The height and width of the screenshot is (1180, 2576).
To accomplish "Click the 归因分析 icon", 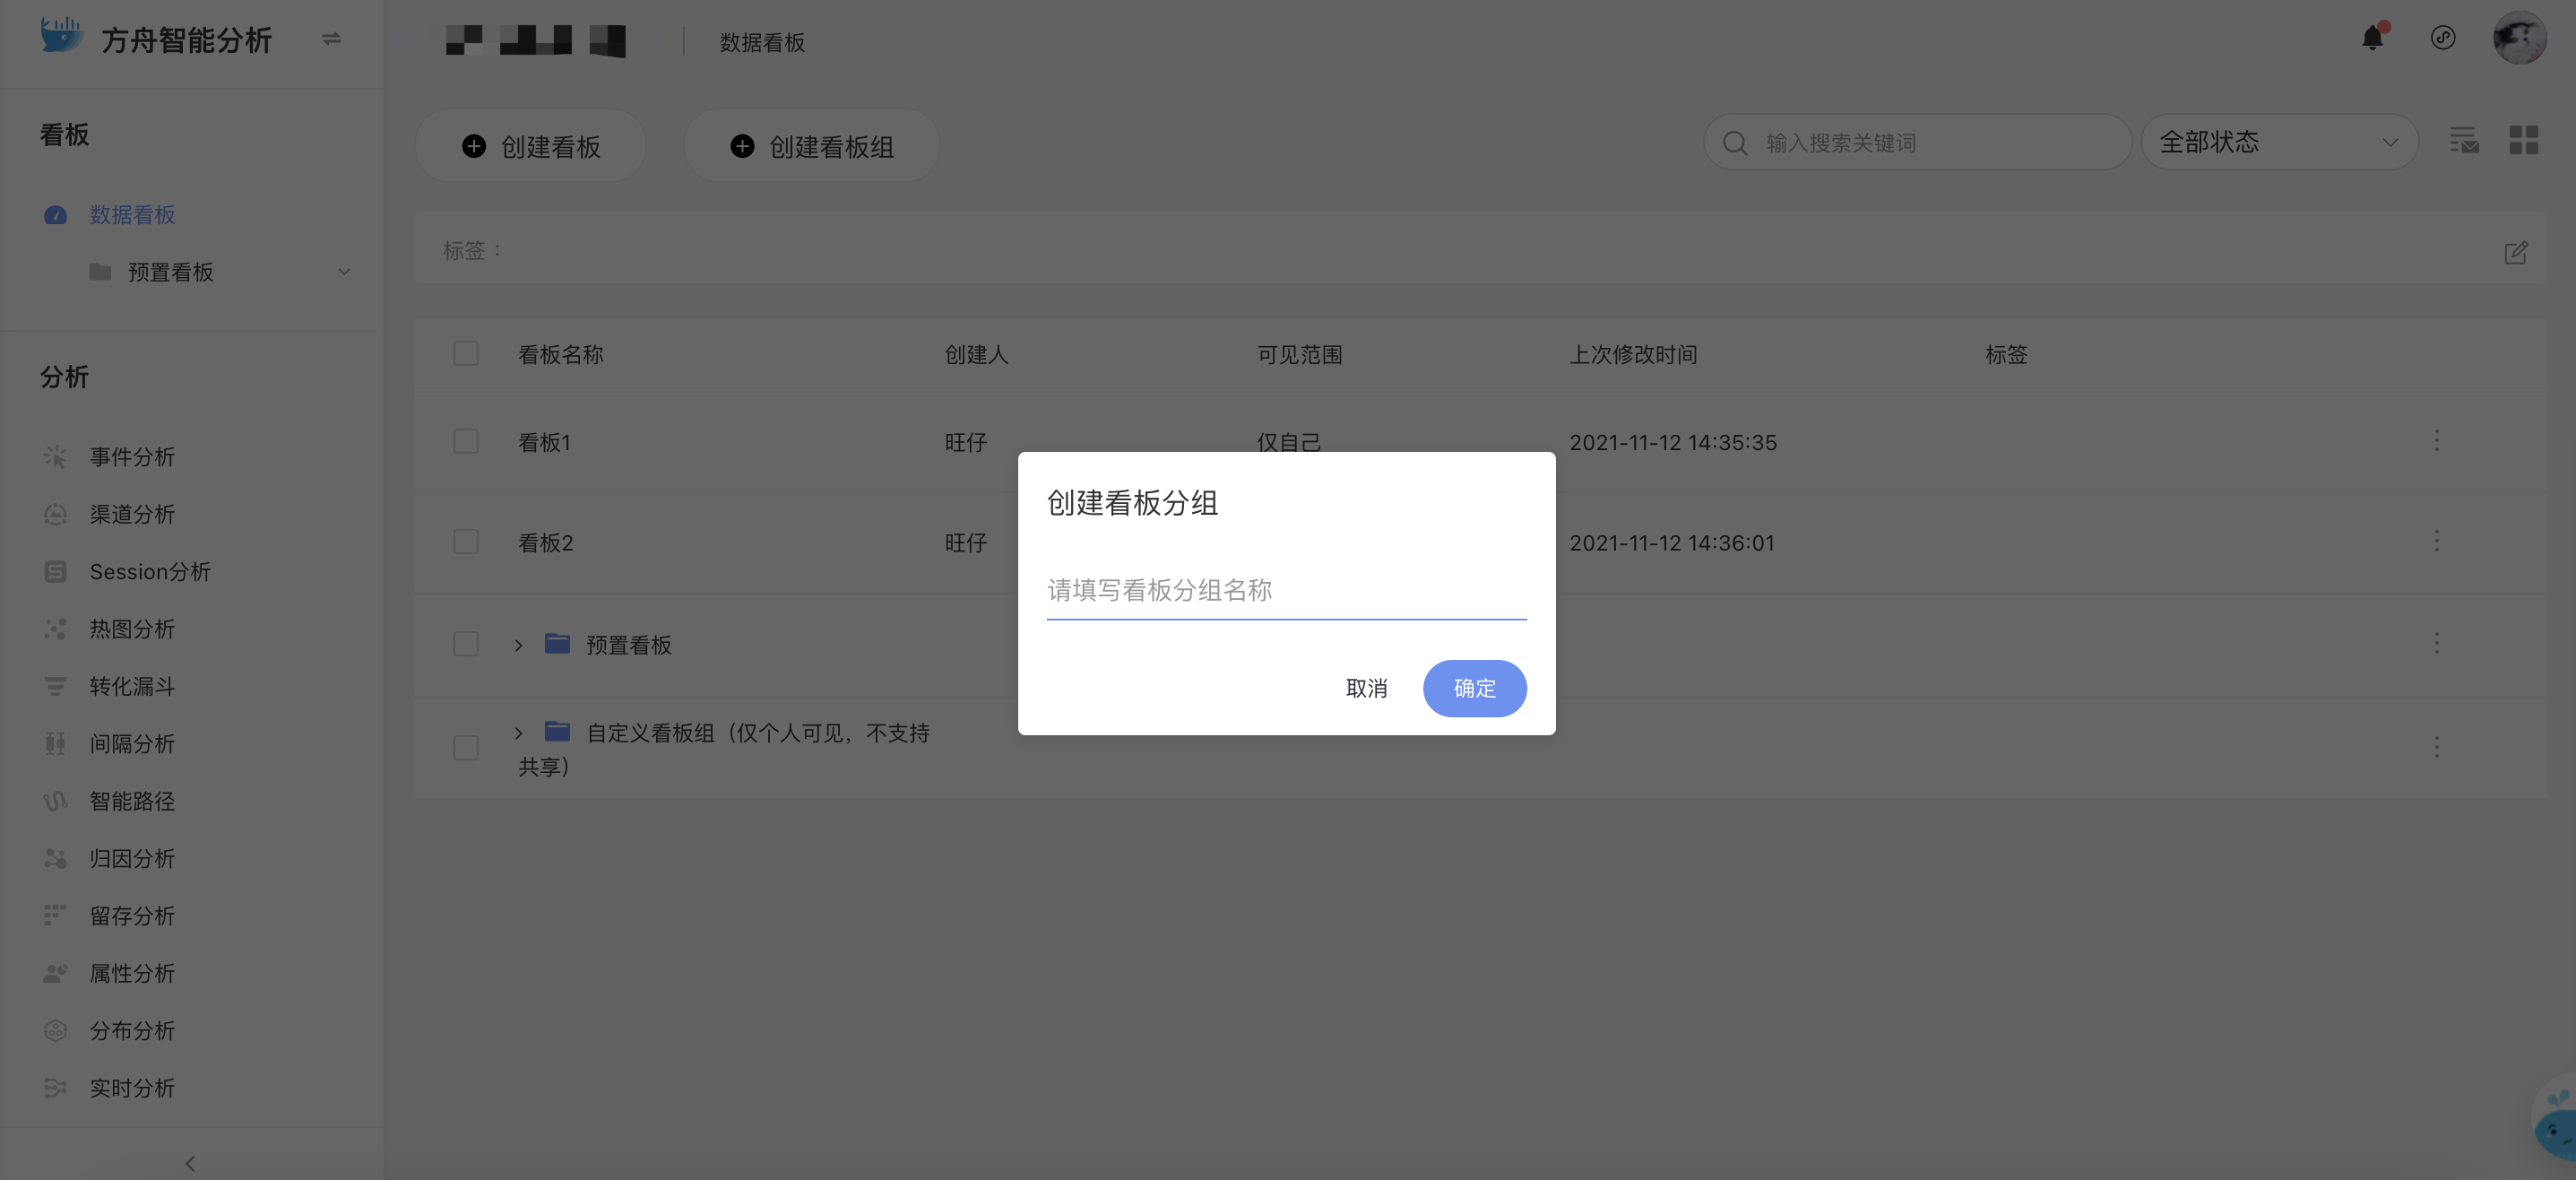I will point(55,858).
